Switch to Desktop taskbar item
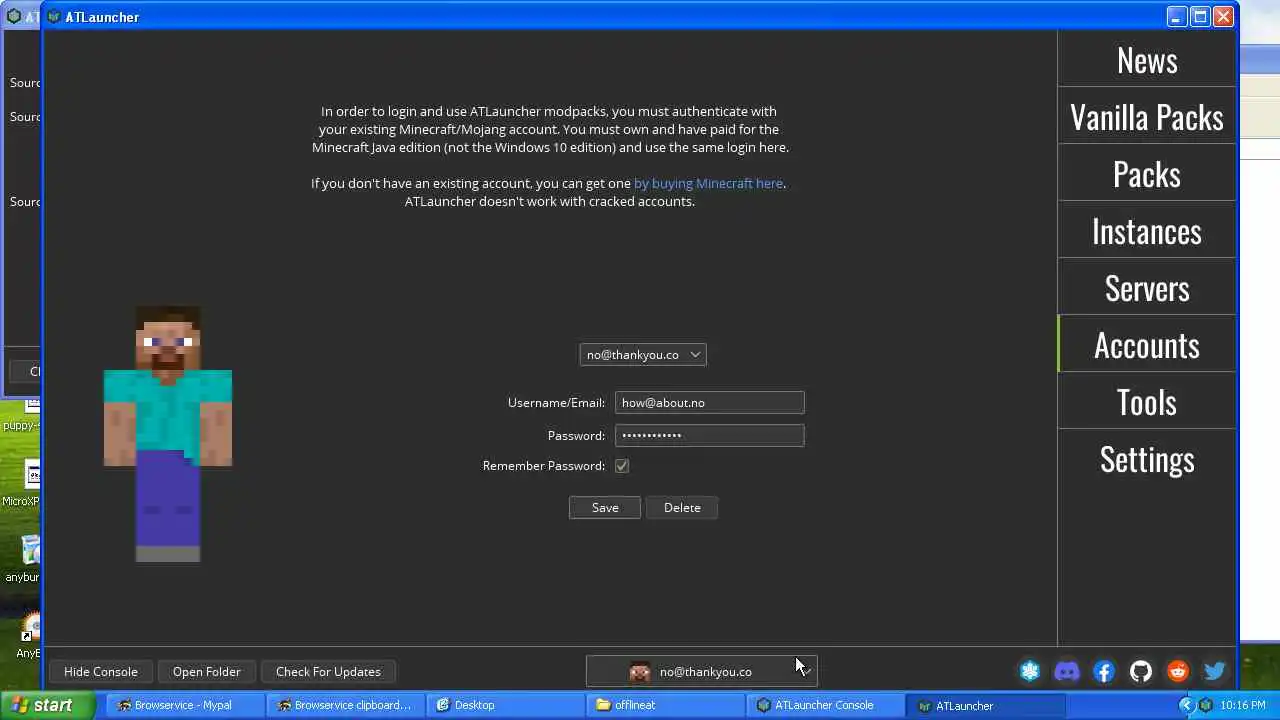The width and height of the screenshot is (1280, 720). [x=506, y=705]
